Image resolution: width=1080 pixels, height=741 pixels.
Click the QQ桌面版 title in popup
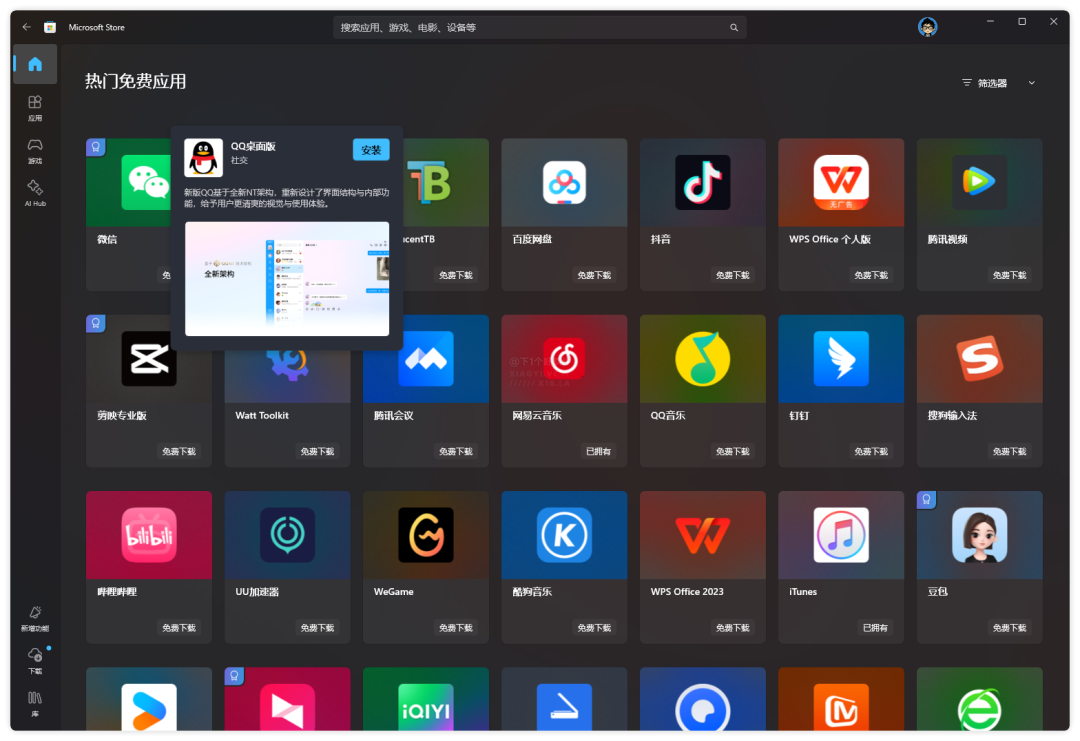253,146
